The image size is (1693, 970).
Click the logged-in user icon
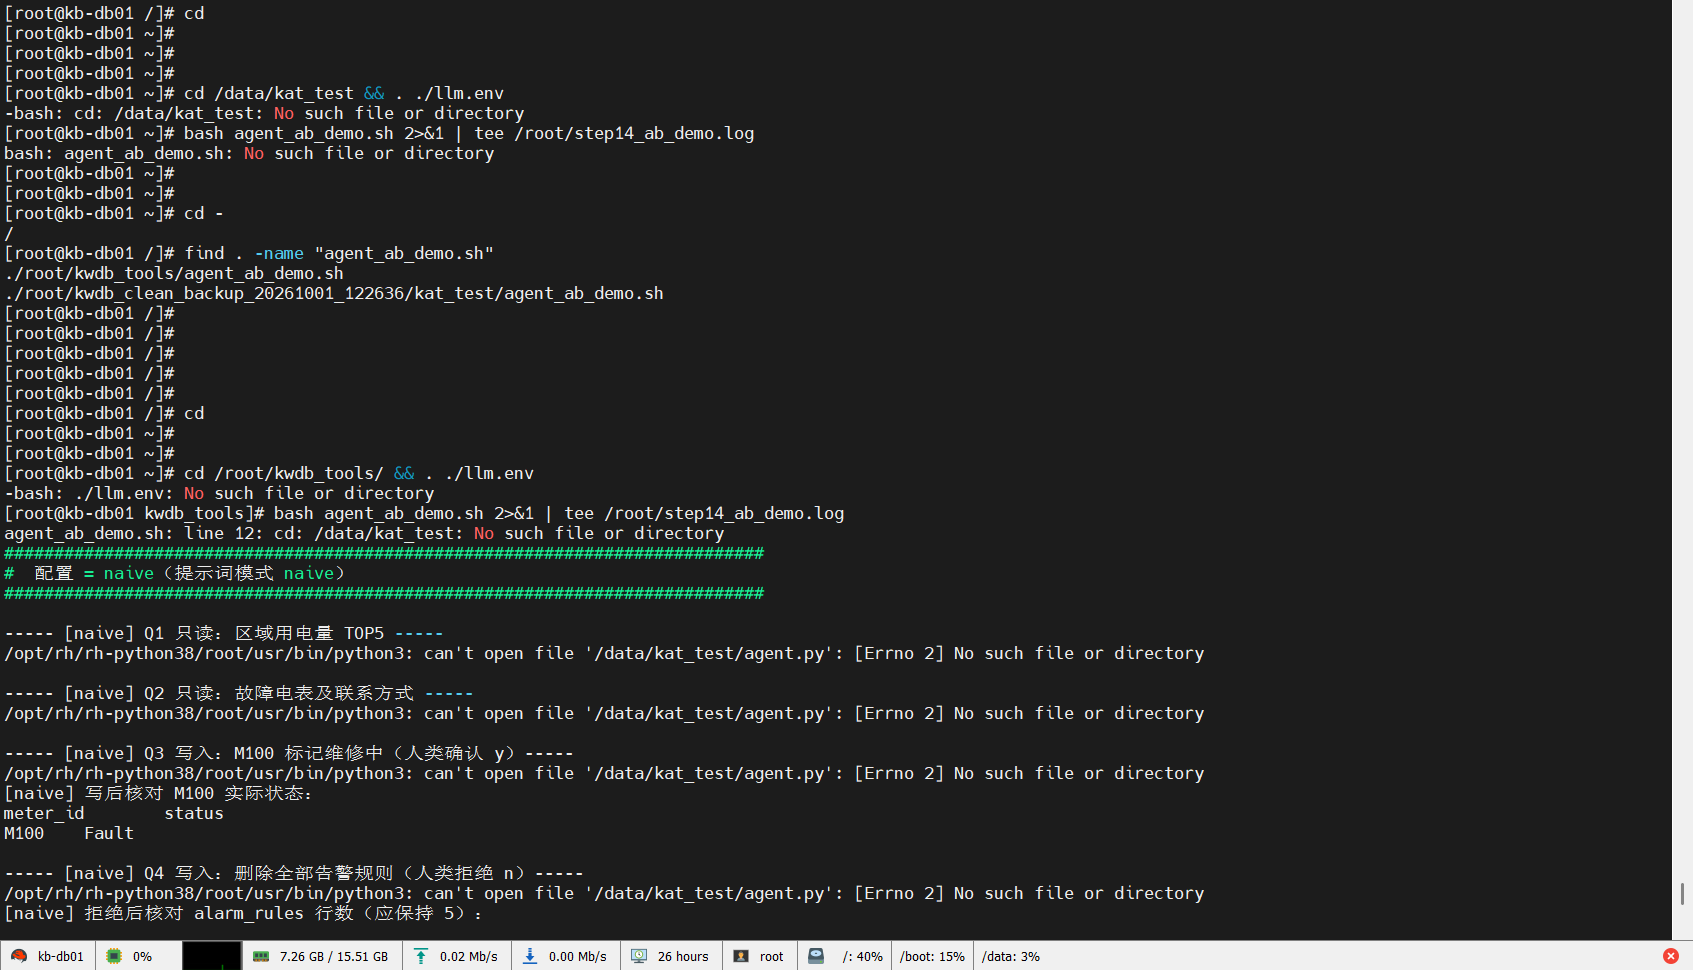[741, 956]
